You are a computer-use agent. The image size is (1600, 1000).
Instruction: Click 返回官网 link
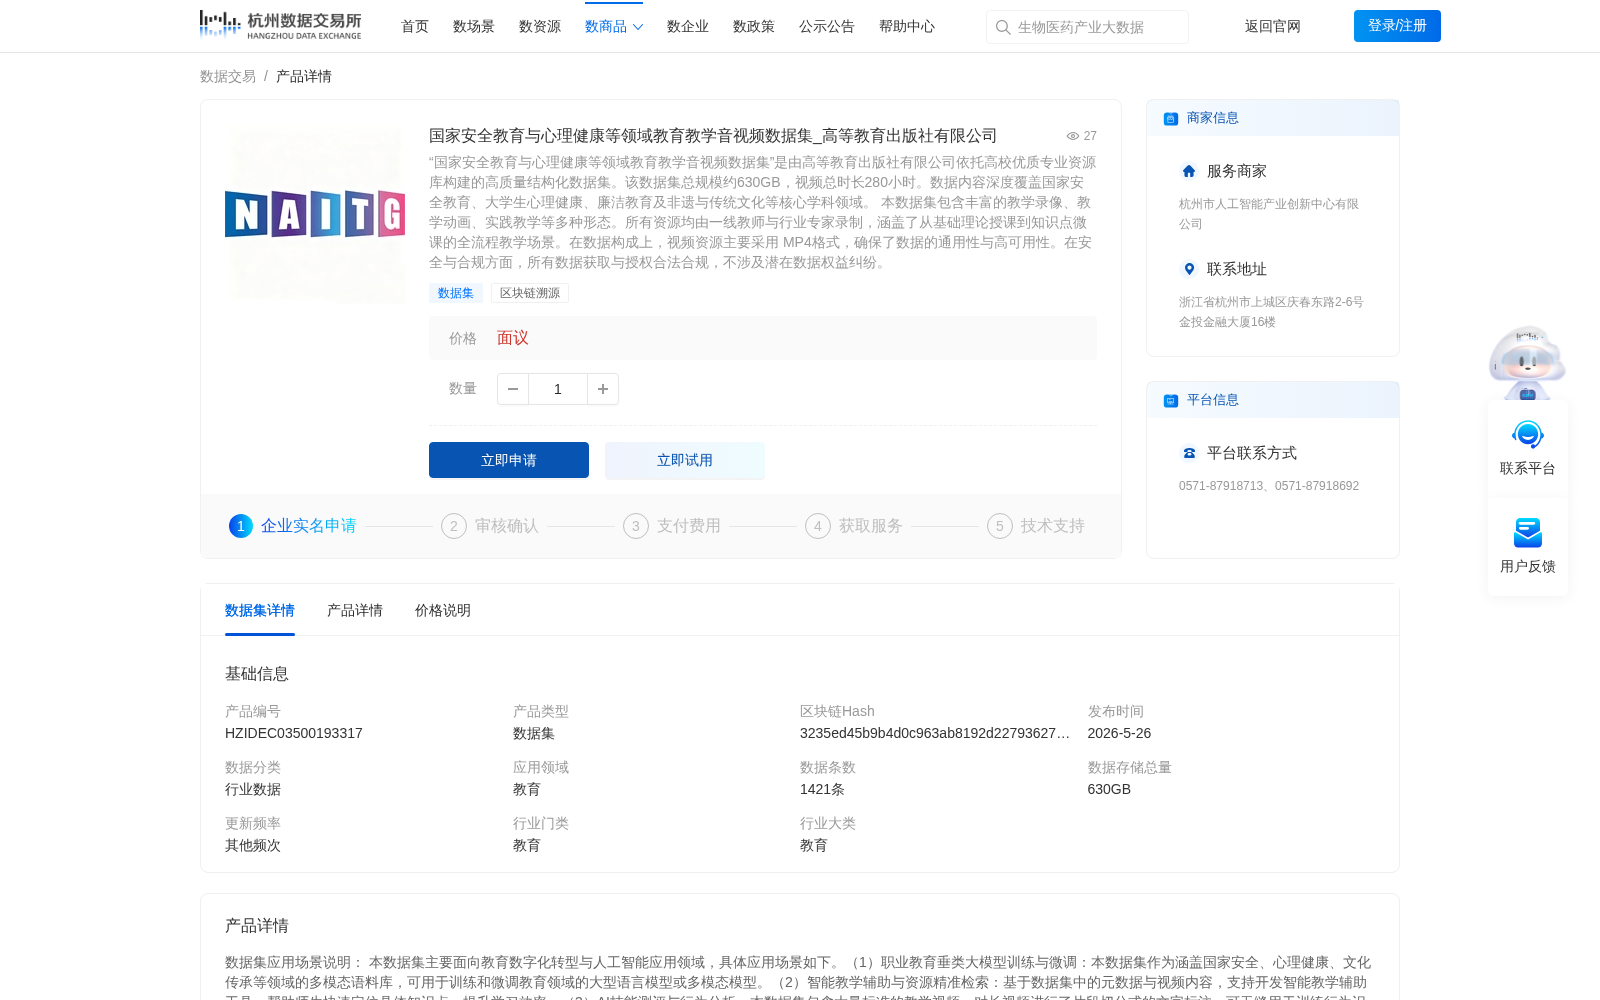(1273, 26)
